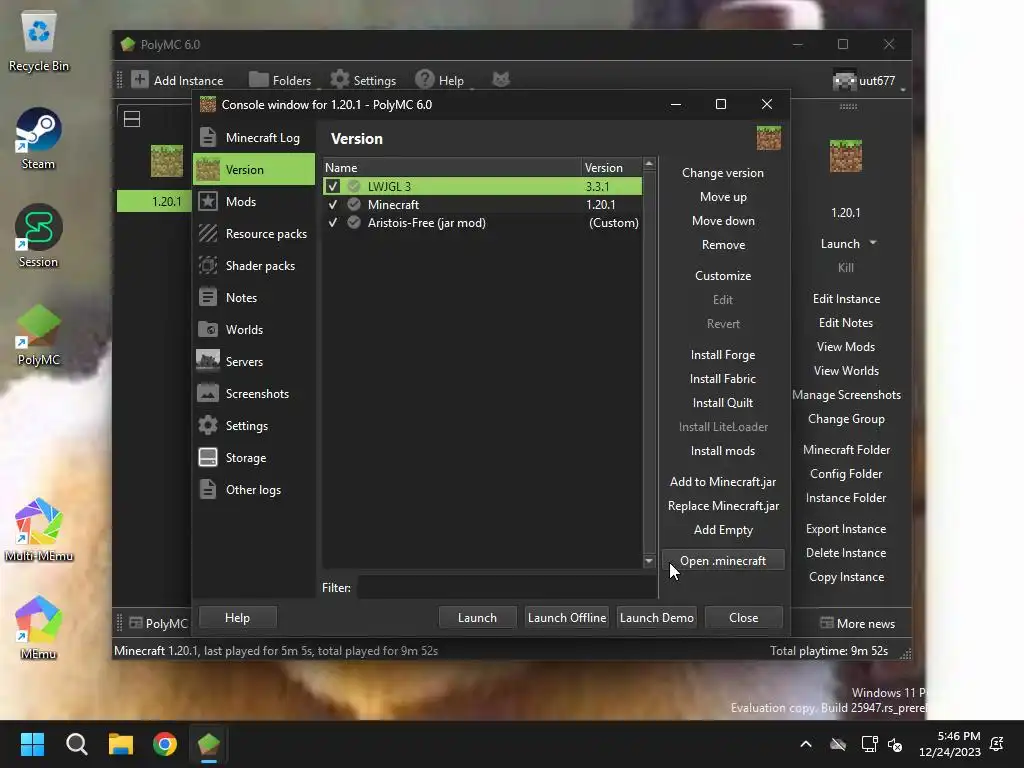Click the scroll up arrow of version list
The width and height of the screenshot is (1024, 768).
648,164
